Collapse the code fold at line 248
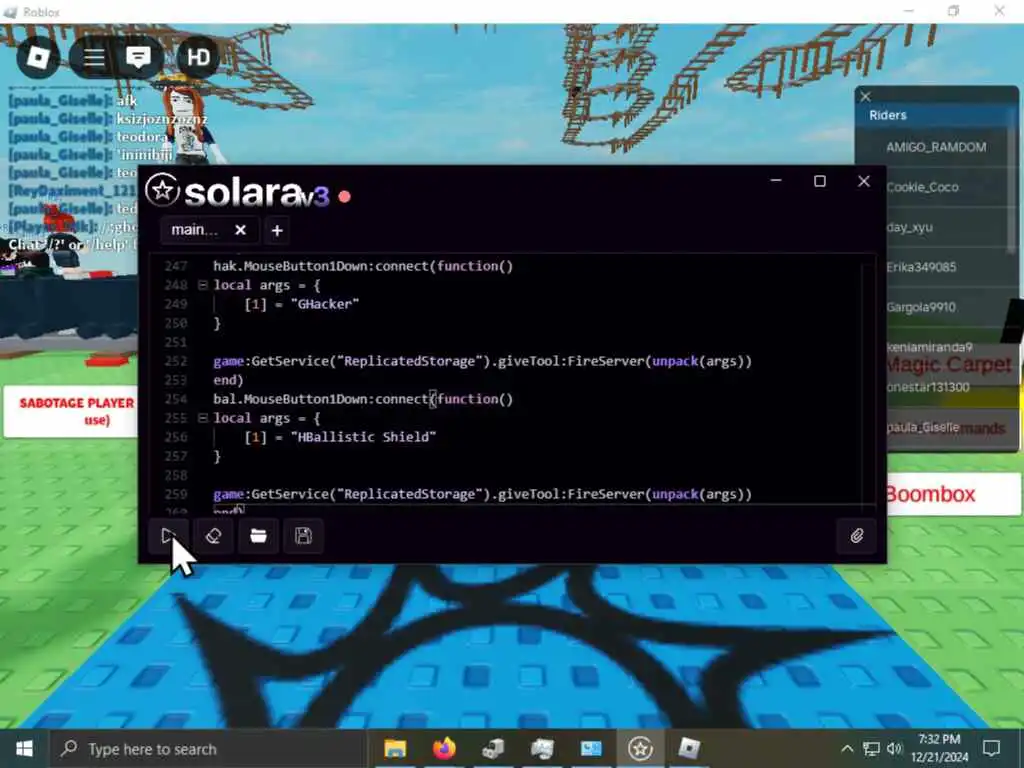1024x768 pixels. (202, 285)
